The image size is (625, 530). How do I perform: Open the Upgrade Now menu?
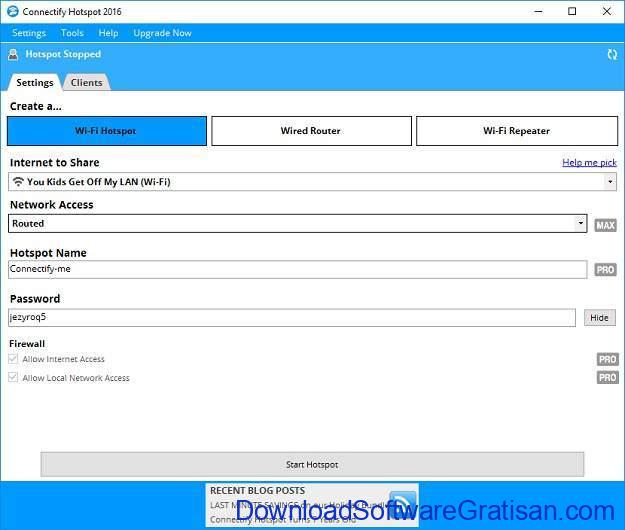162,33
